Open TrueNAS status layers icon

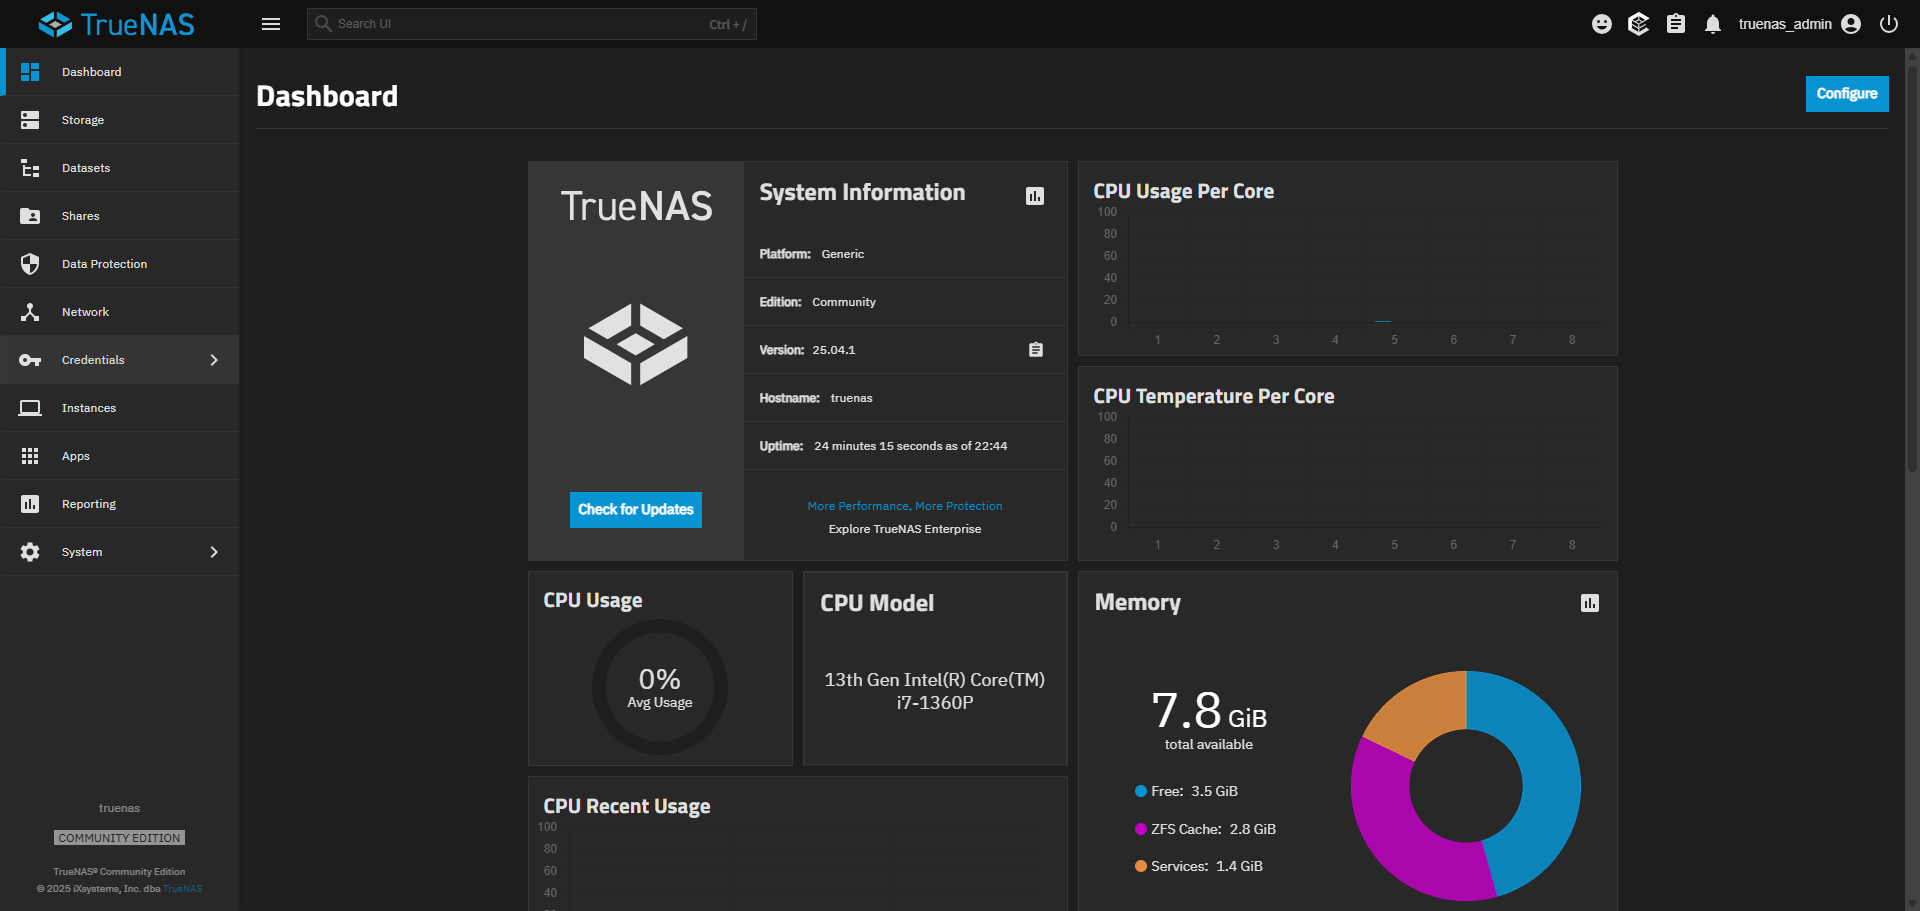(1638, 24)
